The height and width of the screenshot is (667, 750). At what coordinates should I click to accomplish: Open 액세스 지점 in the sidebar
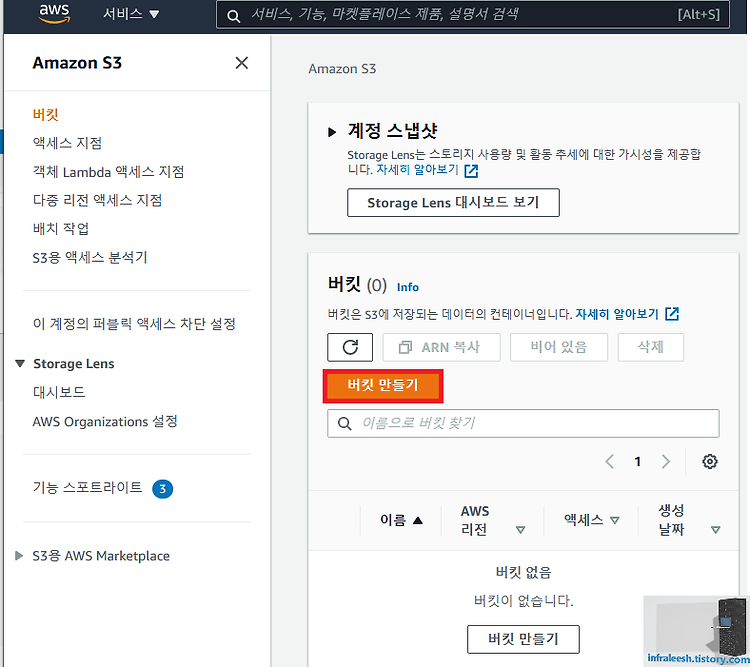(x=67, y=143)
